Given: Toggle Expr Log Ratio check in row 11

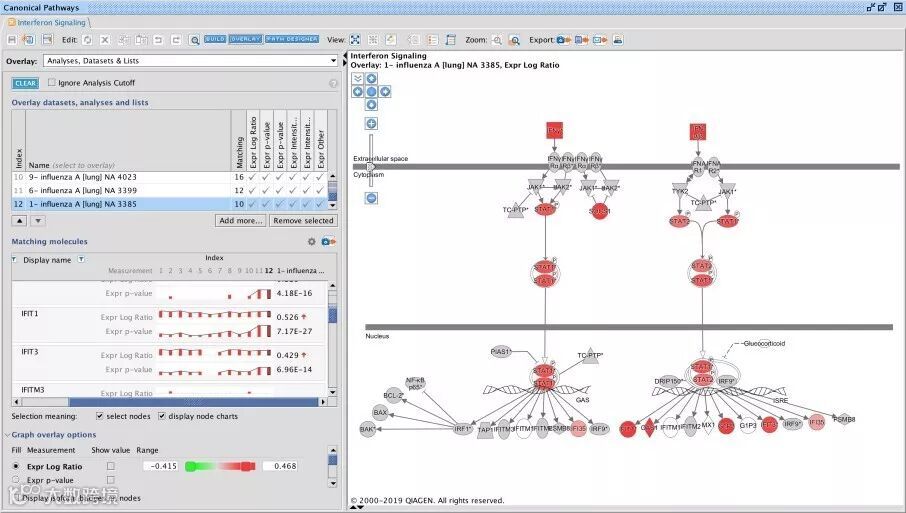Looking at the screenshot, I should 252,190.
